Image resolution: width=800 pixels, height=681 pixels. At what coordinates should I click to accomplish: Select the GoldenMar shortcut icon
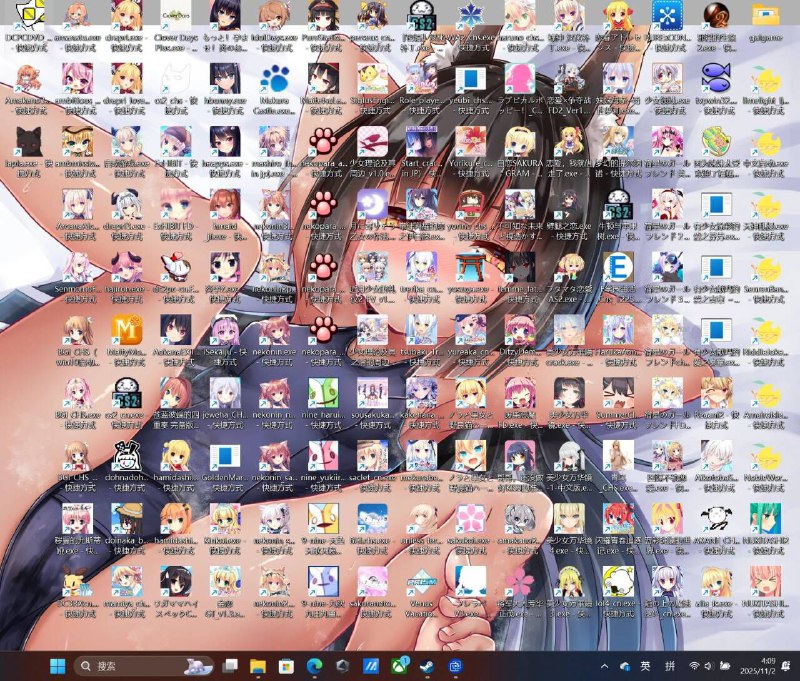point(225,456)
